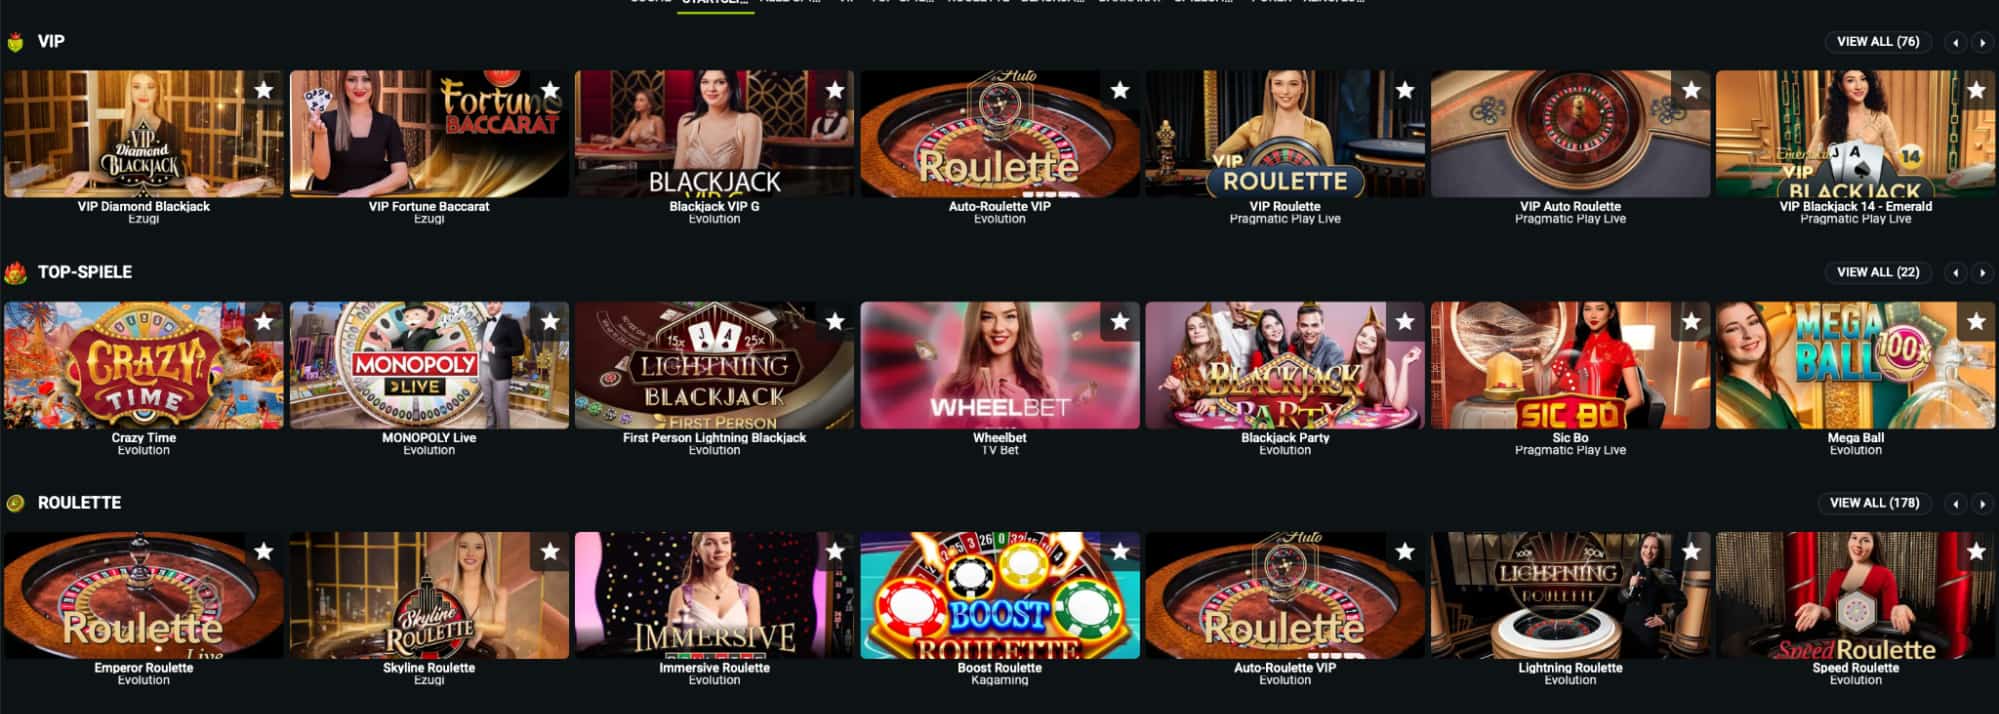This screenshot has width=1999, height=714.
Task: Open MONOPOLY Live game thumbnail
Action: (429, 365)
